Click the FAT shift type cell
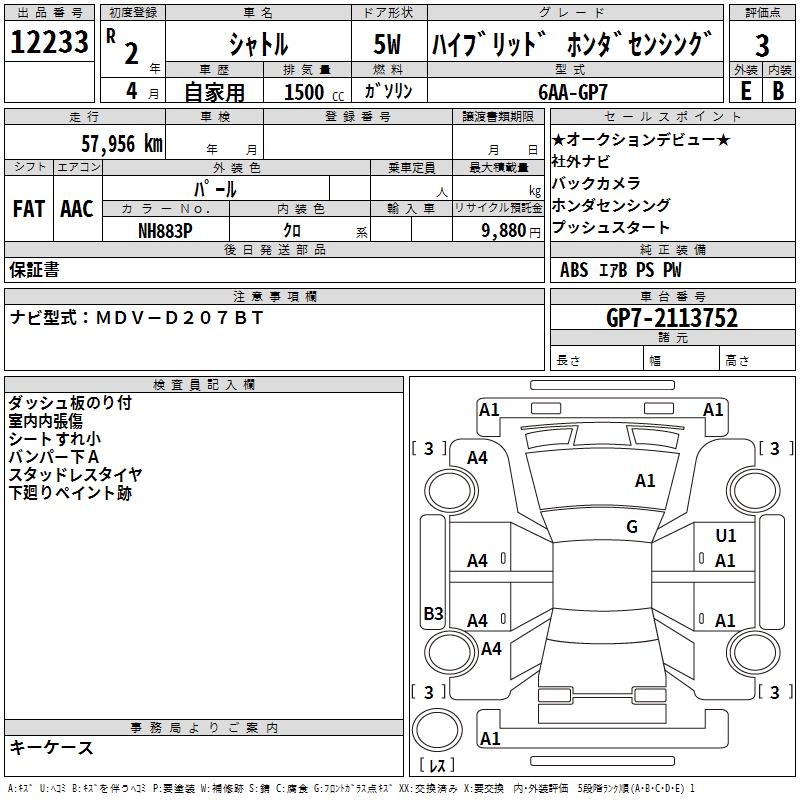This screenshot has width=800, height=800. click(28, 208)
